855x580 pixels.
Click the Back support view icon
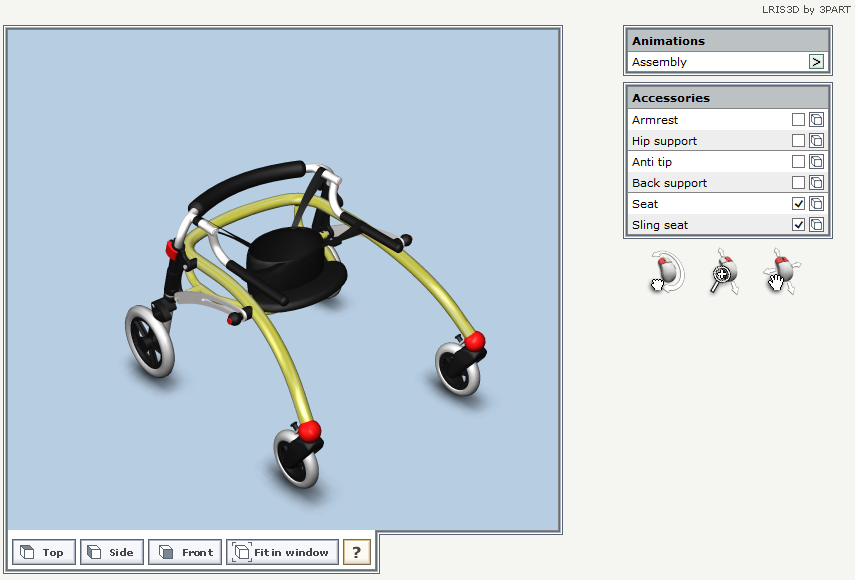(x=816, y=183)
